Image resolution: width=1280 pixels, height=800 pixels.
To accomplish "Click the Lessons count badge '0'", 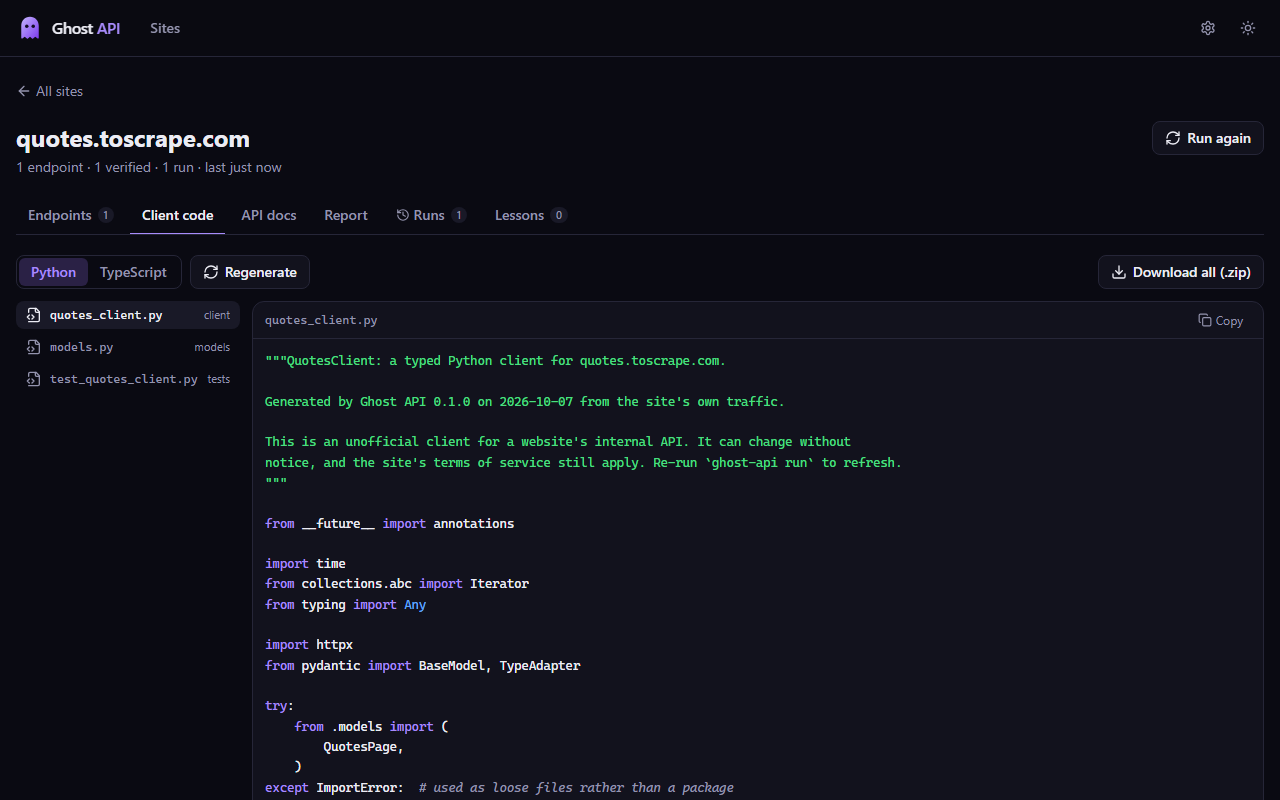I will click(559, 215).
